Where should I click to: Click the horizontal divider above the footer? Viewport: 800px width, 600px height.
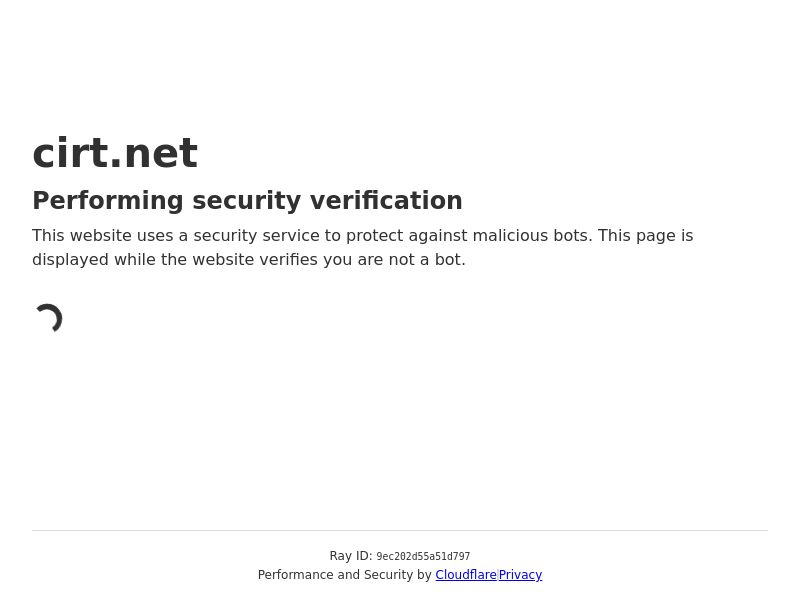(x=400, y=530)
